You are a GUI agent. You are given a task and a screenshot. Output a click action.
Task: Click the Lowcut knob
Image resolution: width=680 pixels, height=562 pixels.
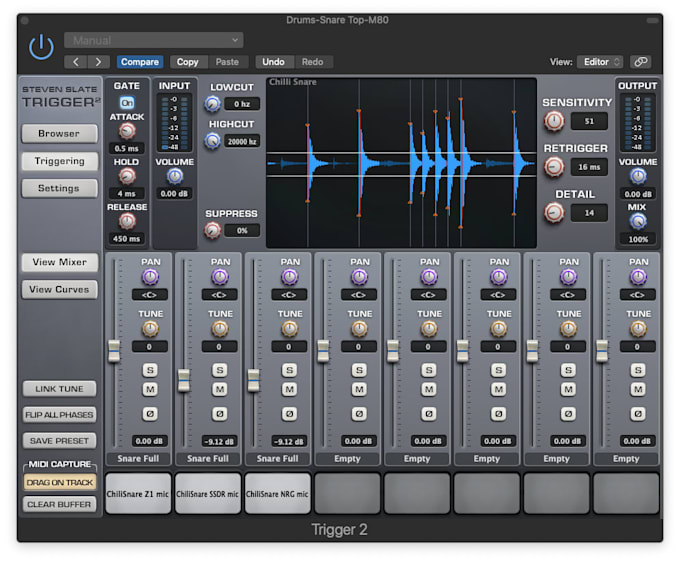click(212, 104)
